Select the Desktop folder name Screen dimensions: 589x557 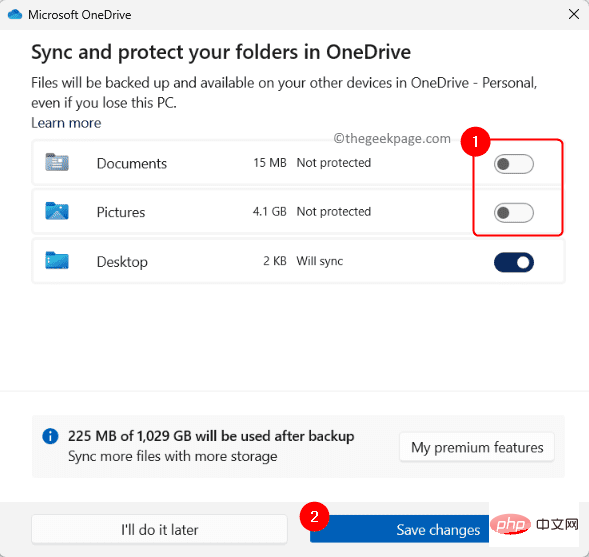point(122,262)
